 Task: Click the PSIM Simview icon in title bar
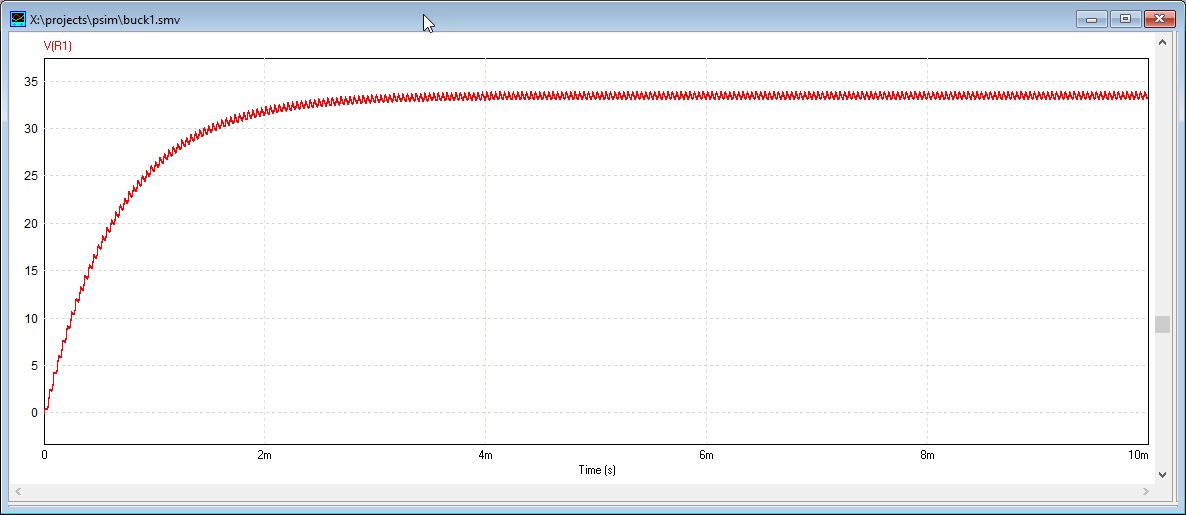(x=18, y=19)
